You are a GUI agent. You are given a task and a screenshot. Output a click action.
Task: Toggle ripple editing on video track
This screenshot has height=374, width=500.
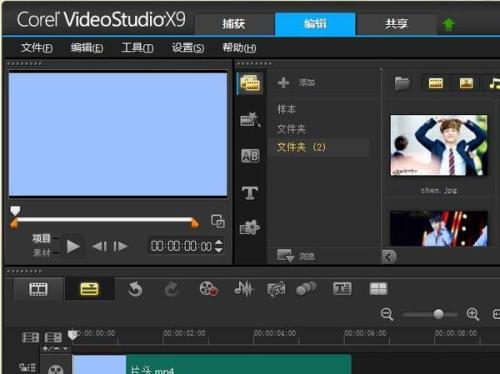(x=27, y=368)
